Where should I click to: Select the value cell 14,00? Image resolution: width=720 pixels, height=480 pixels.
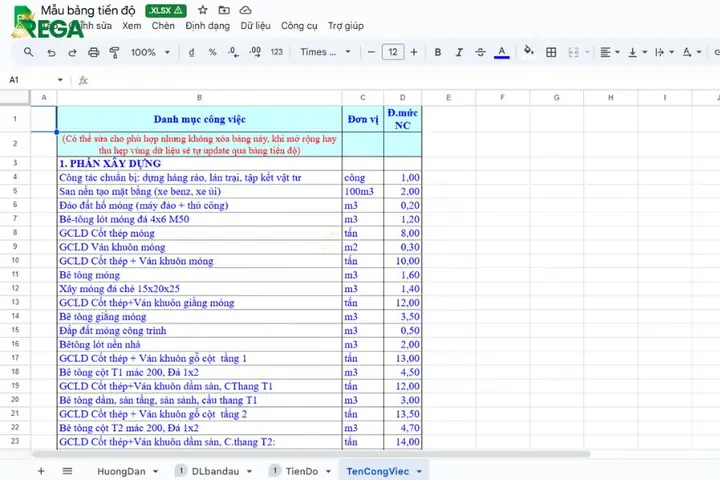click(403, 442)
